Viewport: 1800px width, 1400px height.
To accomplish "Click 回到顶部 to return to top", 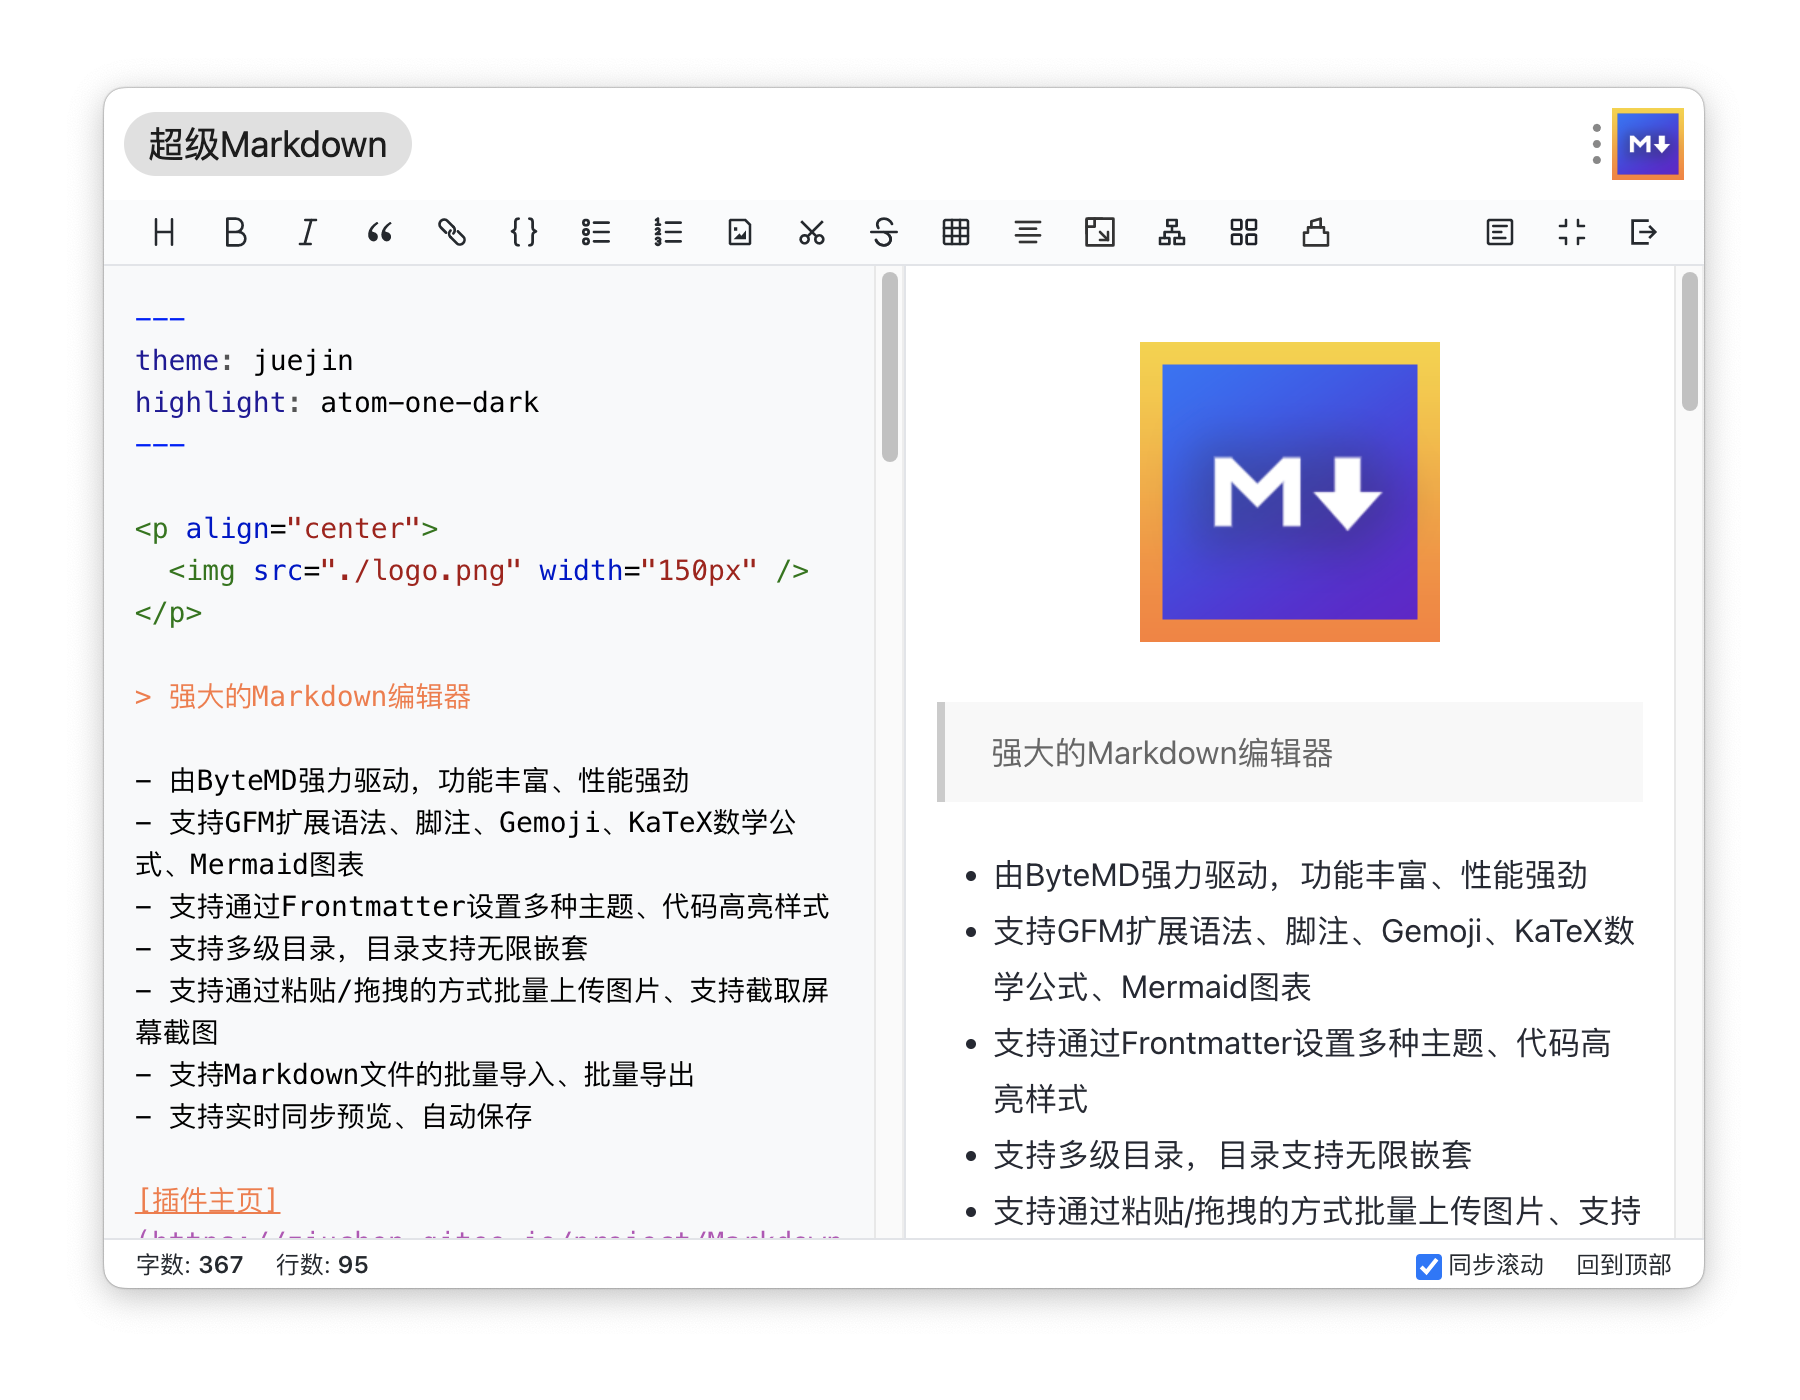I will pyautogui.click(x=1624, y=1265).
